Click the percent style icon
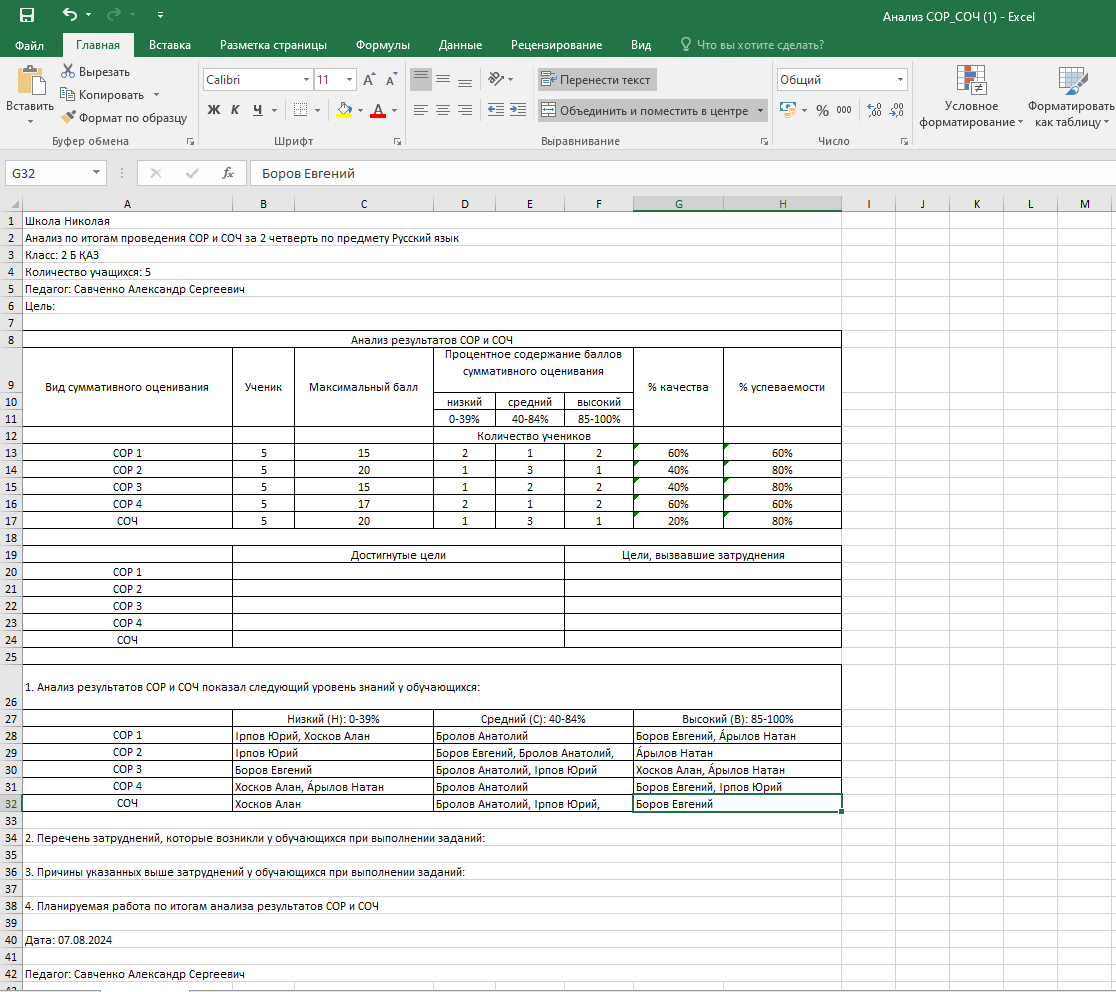The width and height of the screenshot is (1116, 992). pos(822,110)
